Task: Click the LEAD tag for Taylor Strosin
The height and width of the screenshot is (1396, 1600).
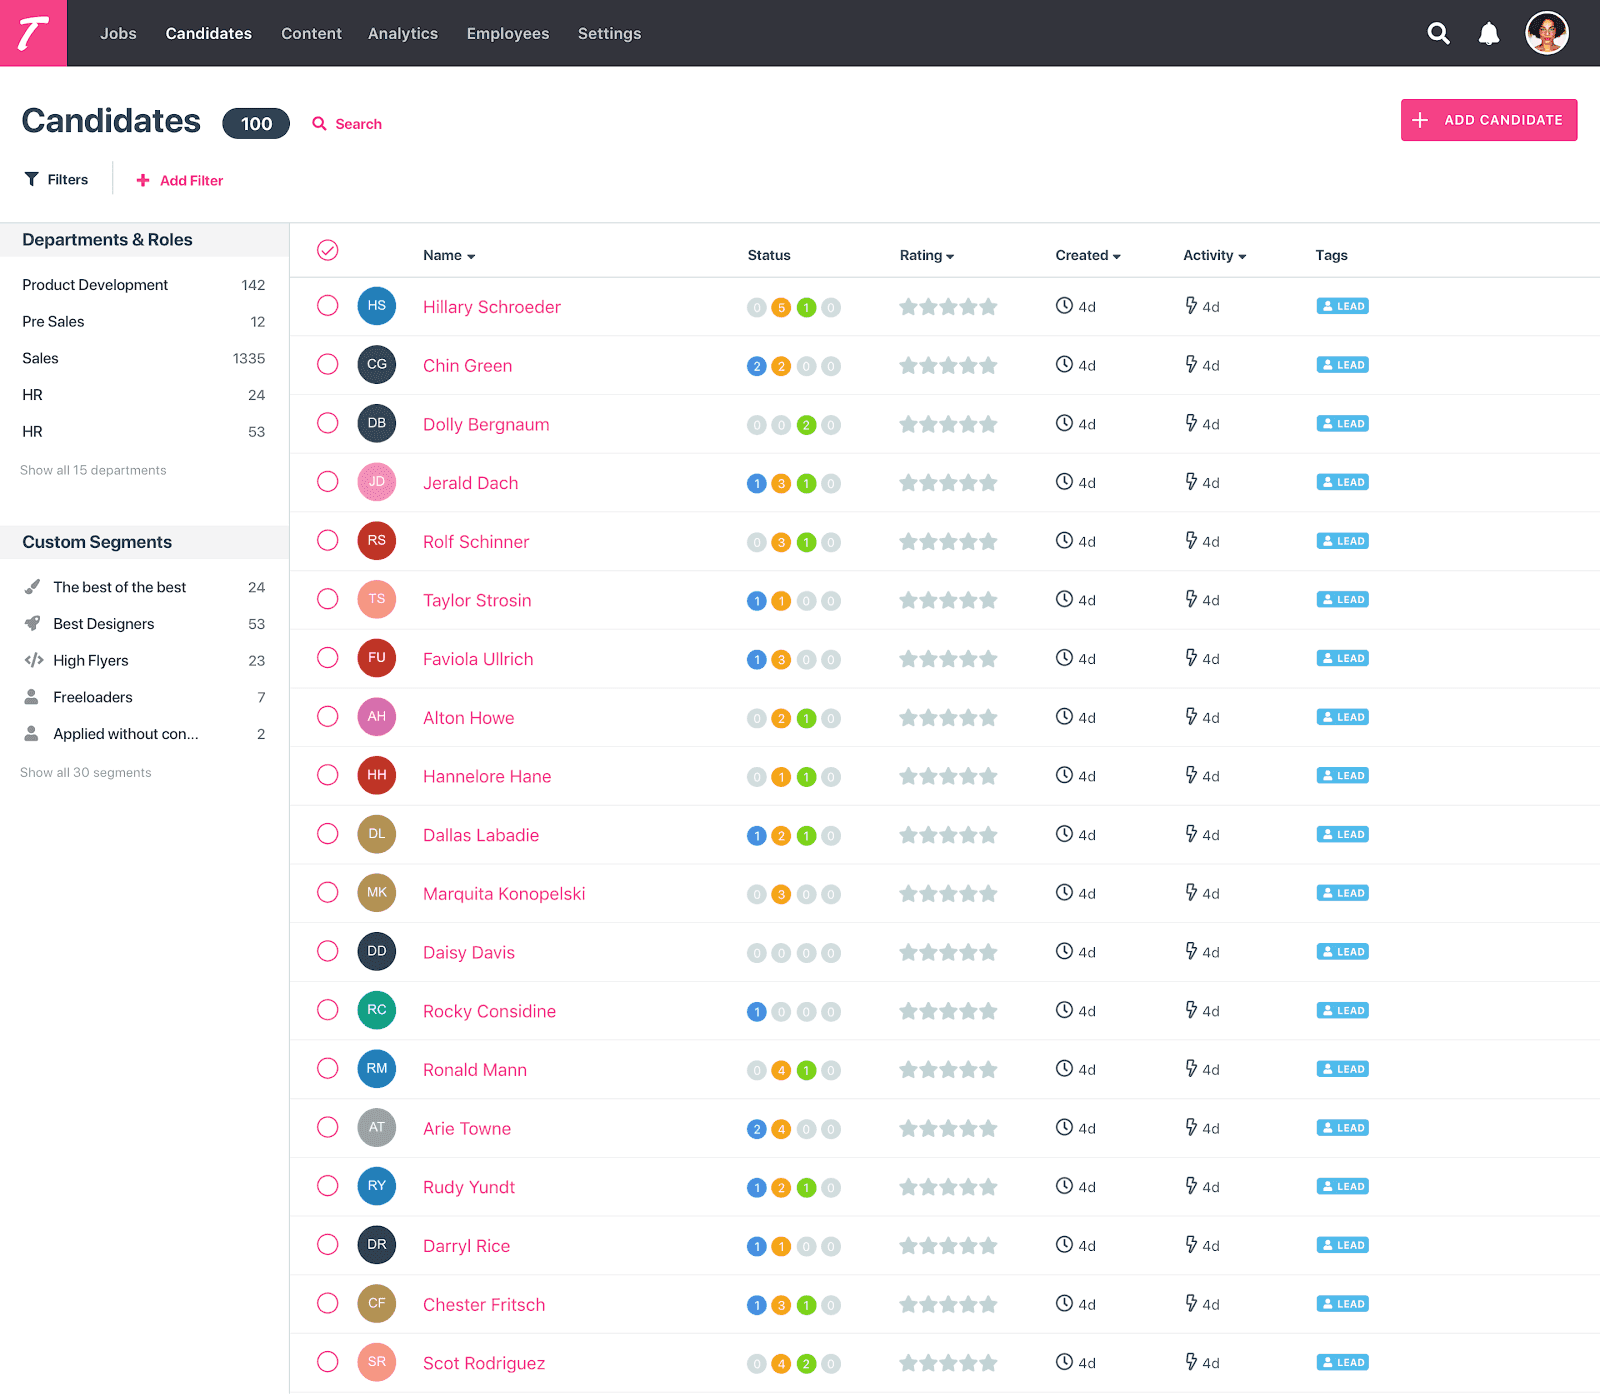Action: tap(1342, 600)
